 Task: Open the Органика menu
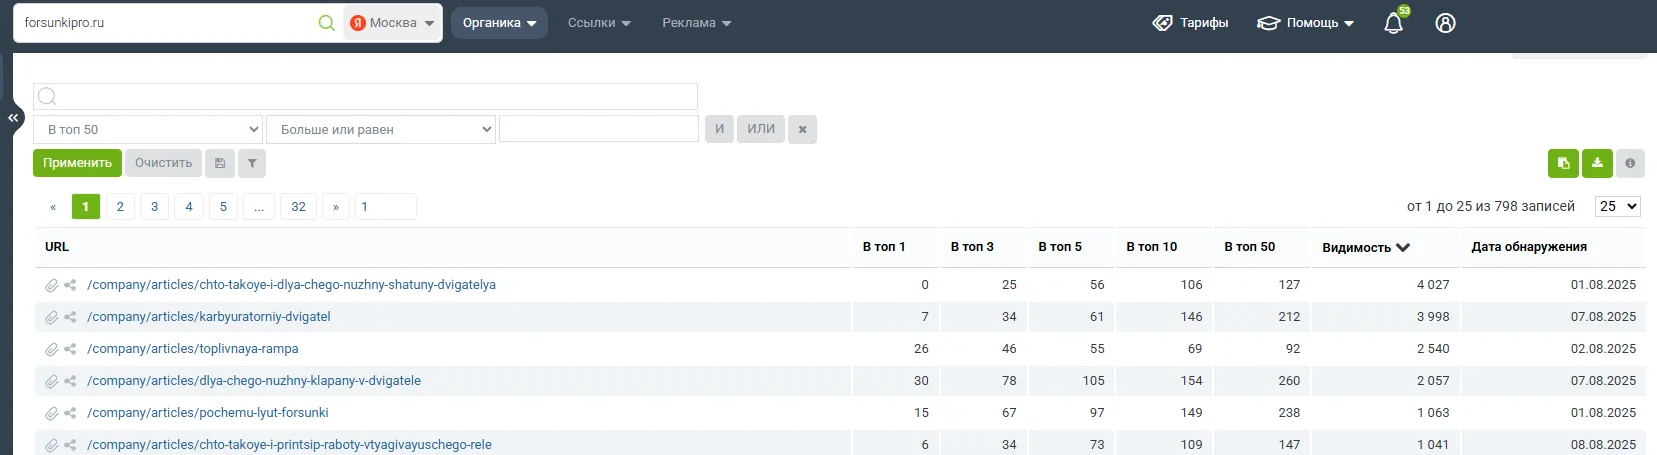[x=499, y=23]
